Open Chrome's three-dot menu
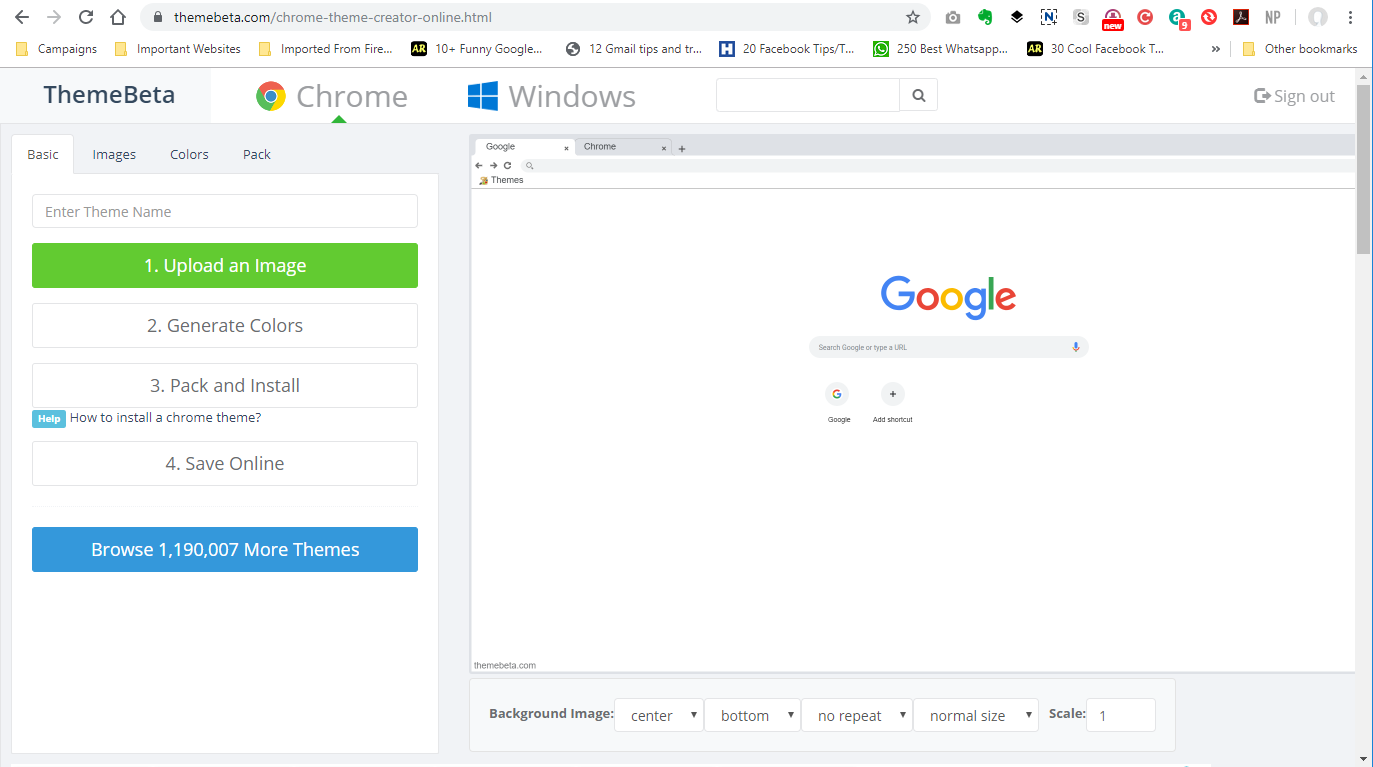Viewport: 1373px width, 767px height. tap(1351, 17)
